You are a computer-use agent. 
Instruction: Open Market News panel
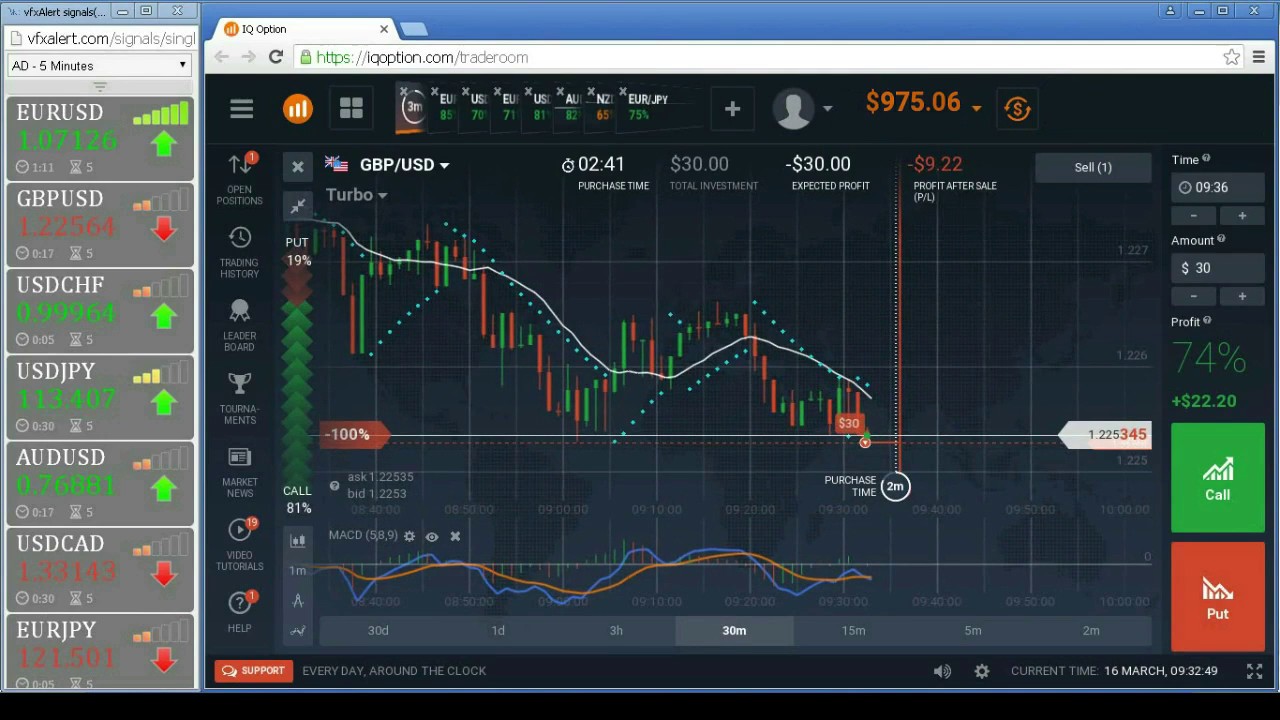tap(240, 471)
